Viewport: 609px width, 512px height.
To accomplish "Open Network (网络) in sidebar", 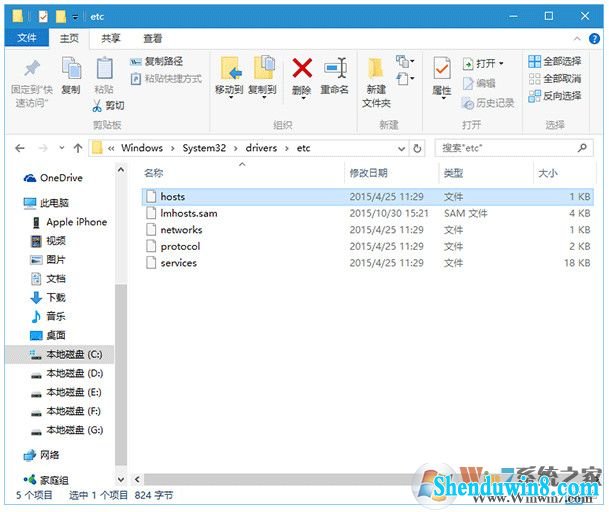I will pos(41,455).
